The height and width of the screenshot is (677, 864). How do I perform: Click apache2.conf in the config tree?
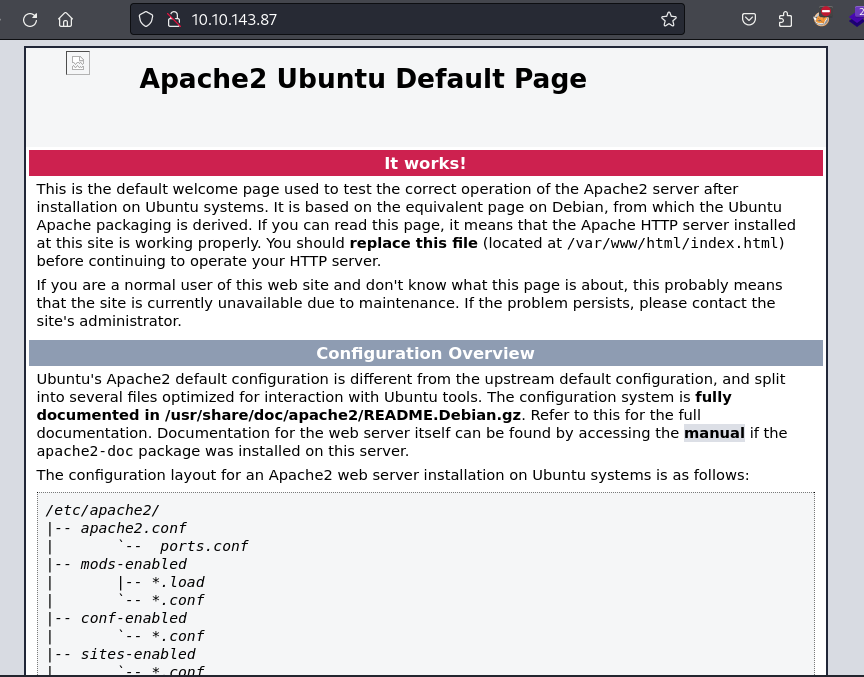(133, 528)
